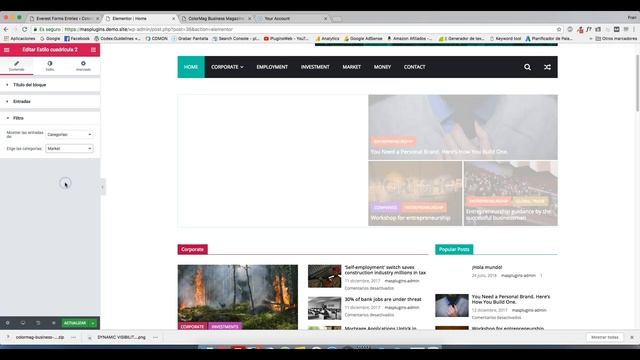The image size is (640, 360).
Task: Click the Corporate section heading
Action: click(x=192, y=249)
